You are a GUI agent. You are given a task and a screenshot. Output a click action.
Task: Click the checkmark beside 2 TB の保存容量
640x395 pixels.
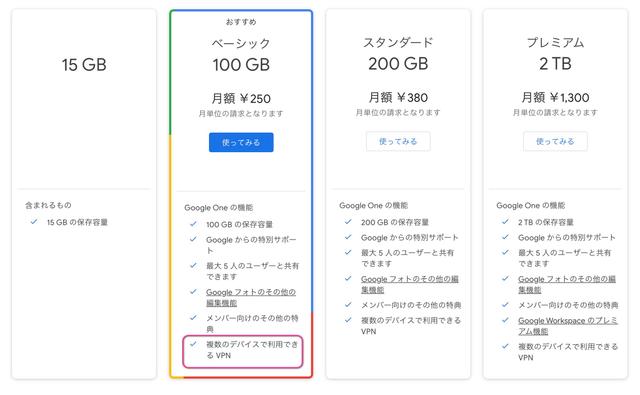pyautogui.click(x=505, y=222)
